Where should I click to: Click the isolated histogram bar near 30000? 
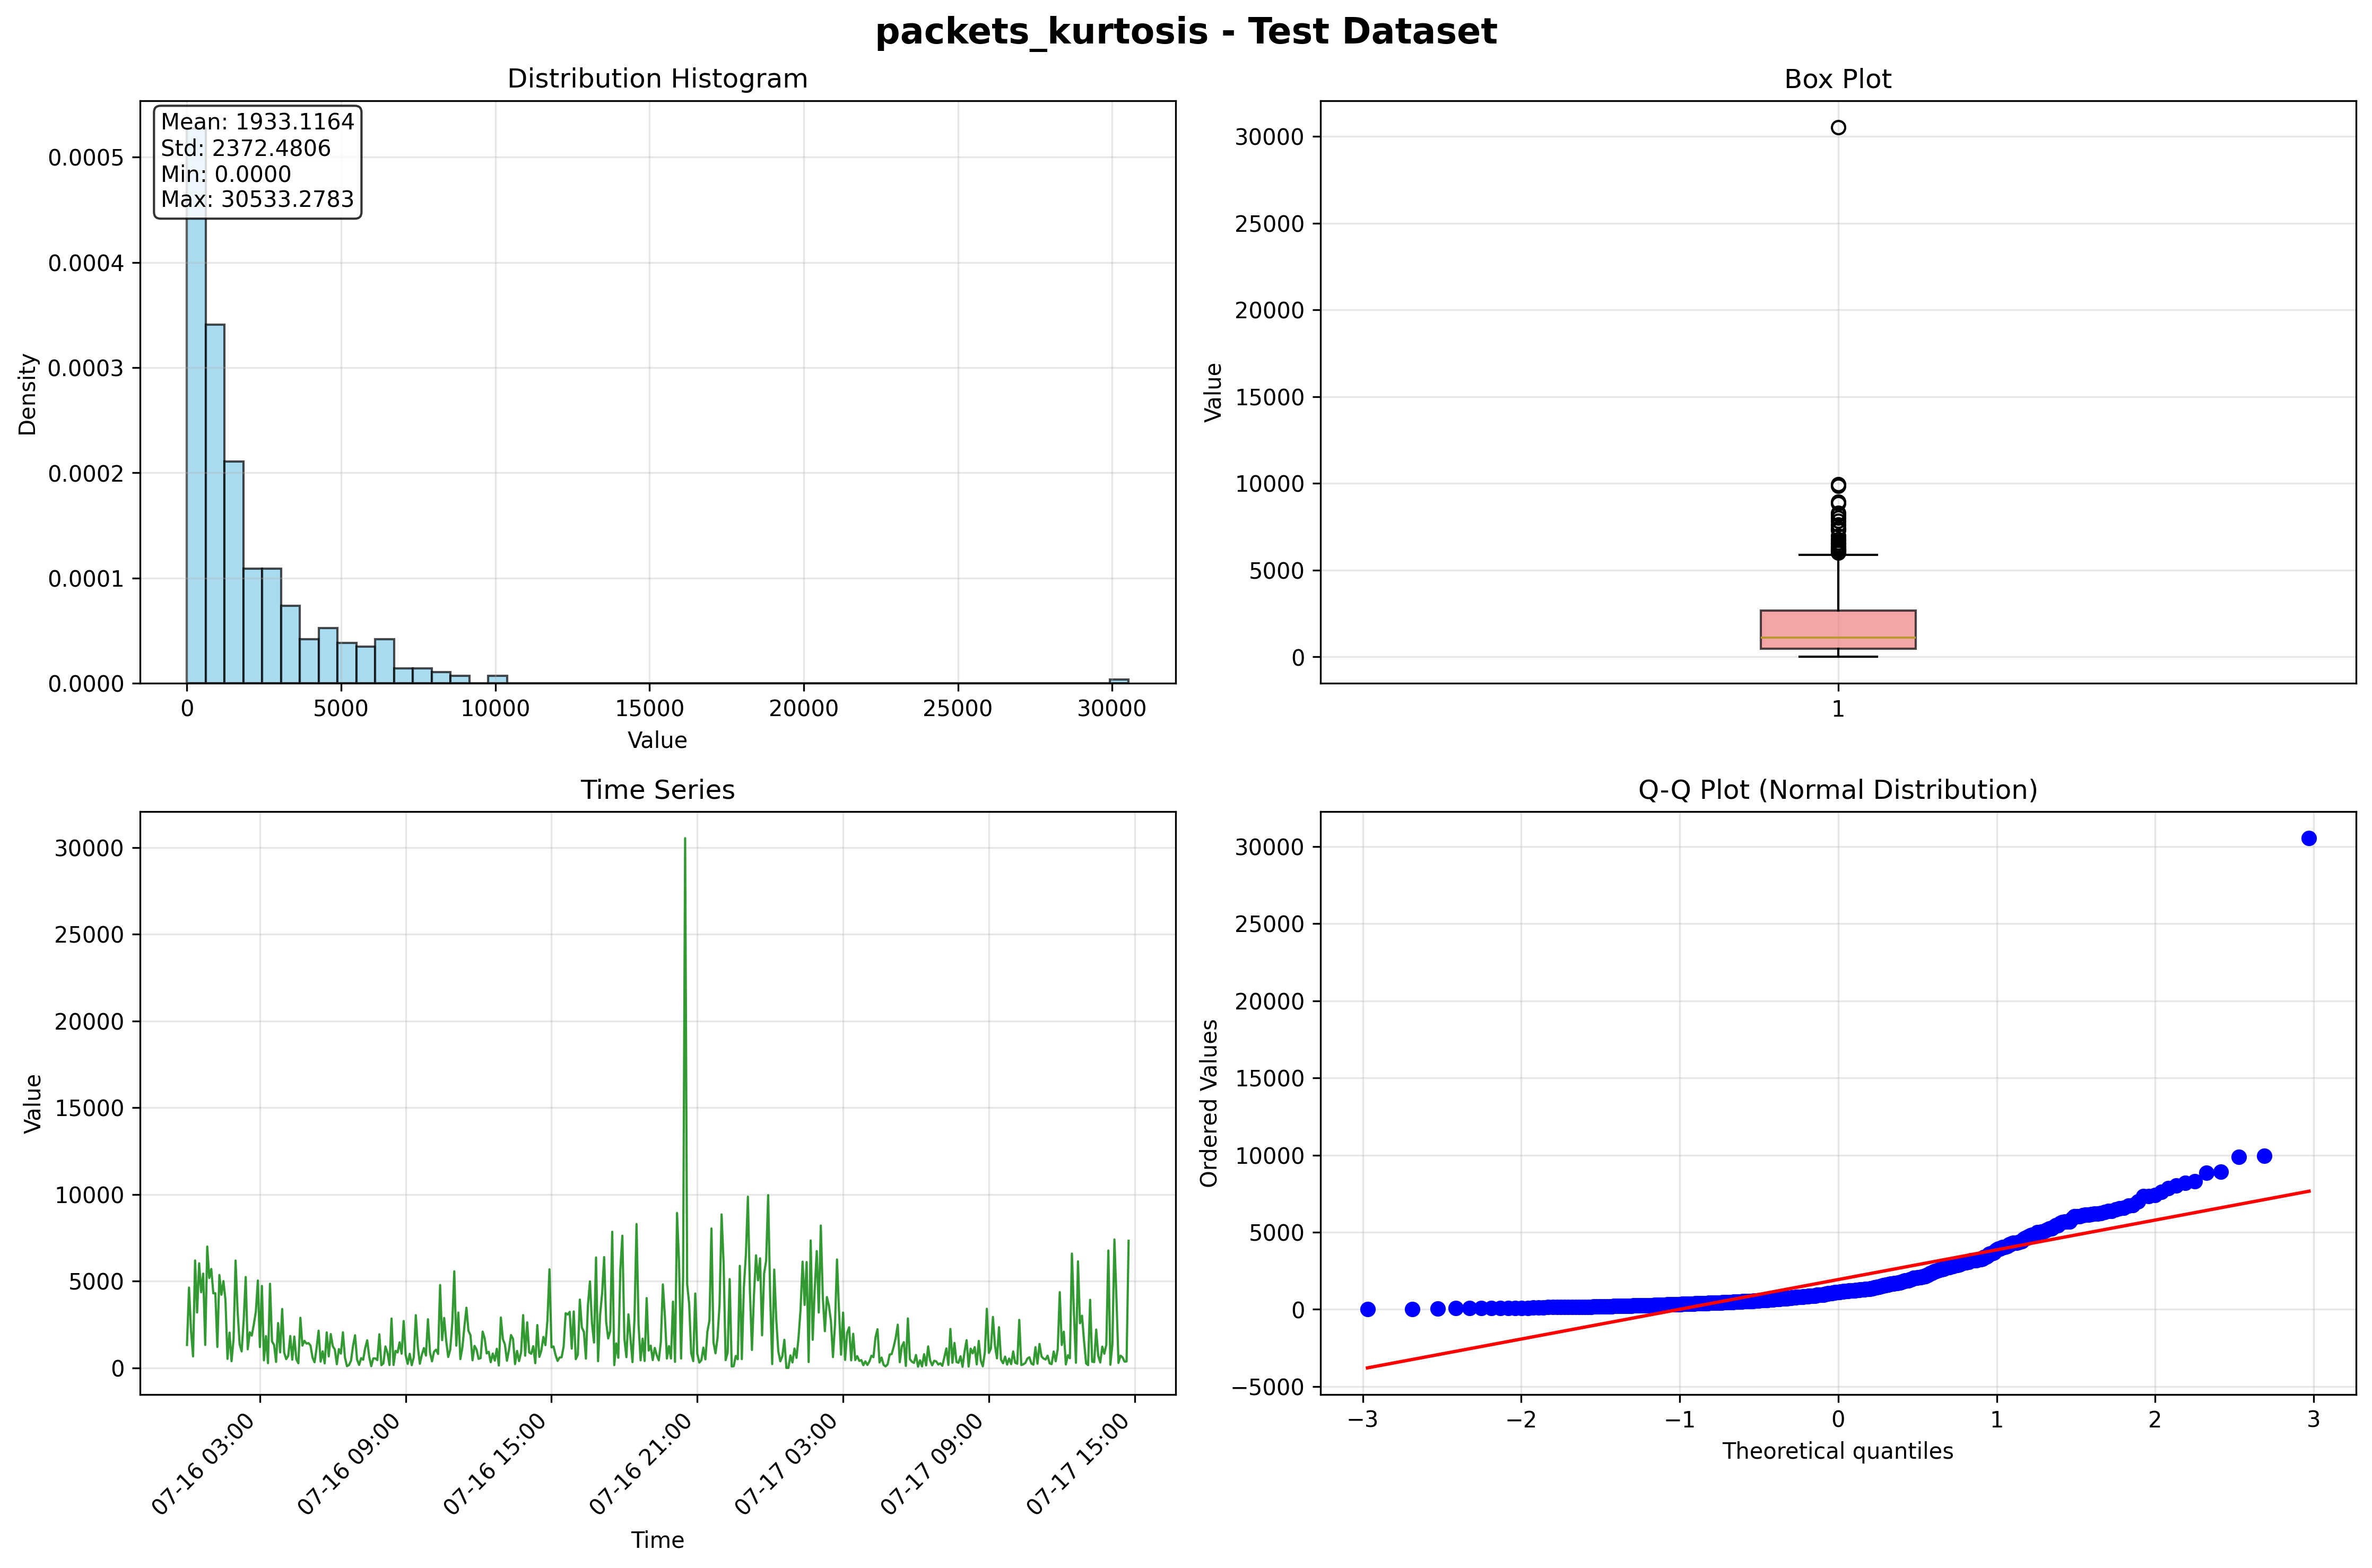[1119, 681]
